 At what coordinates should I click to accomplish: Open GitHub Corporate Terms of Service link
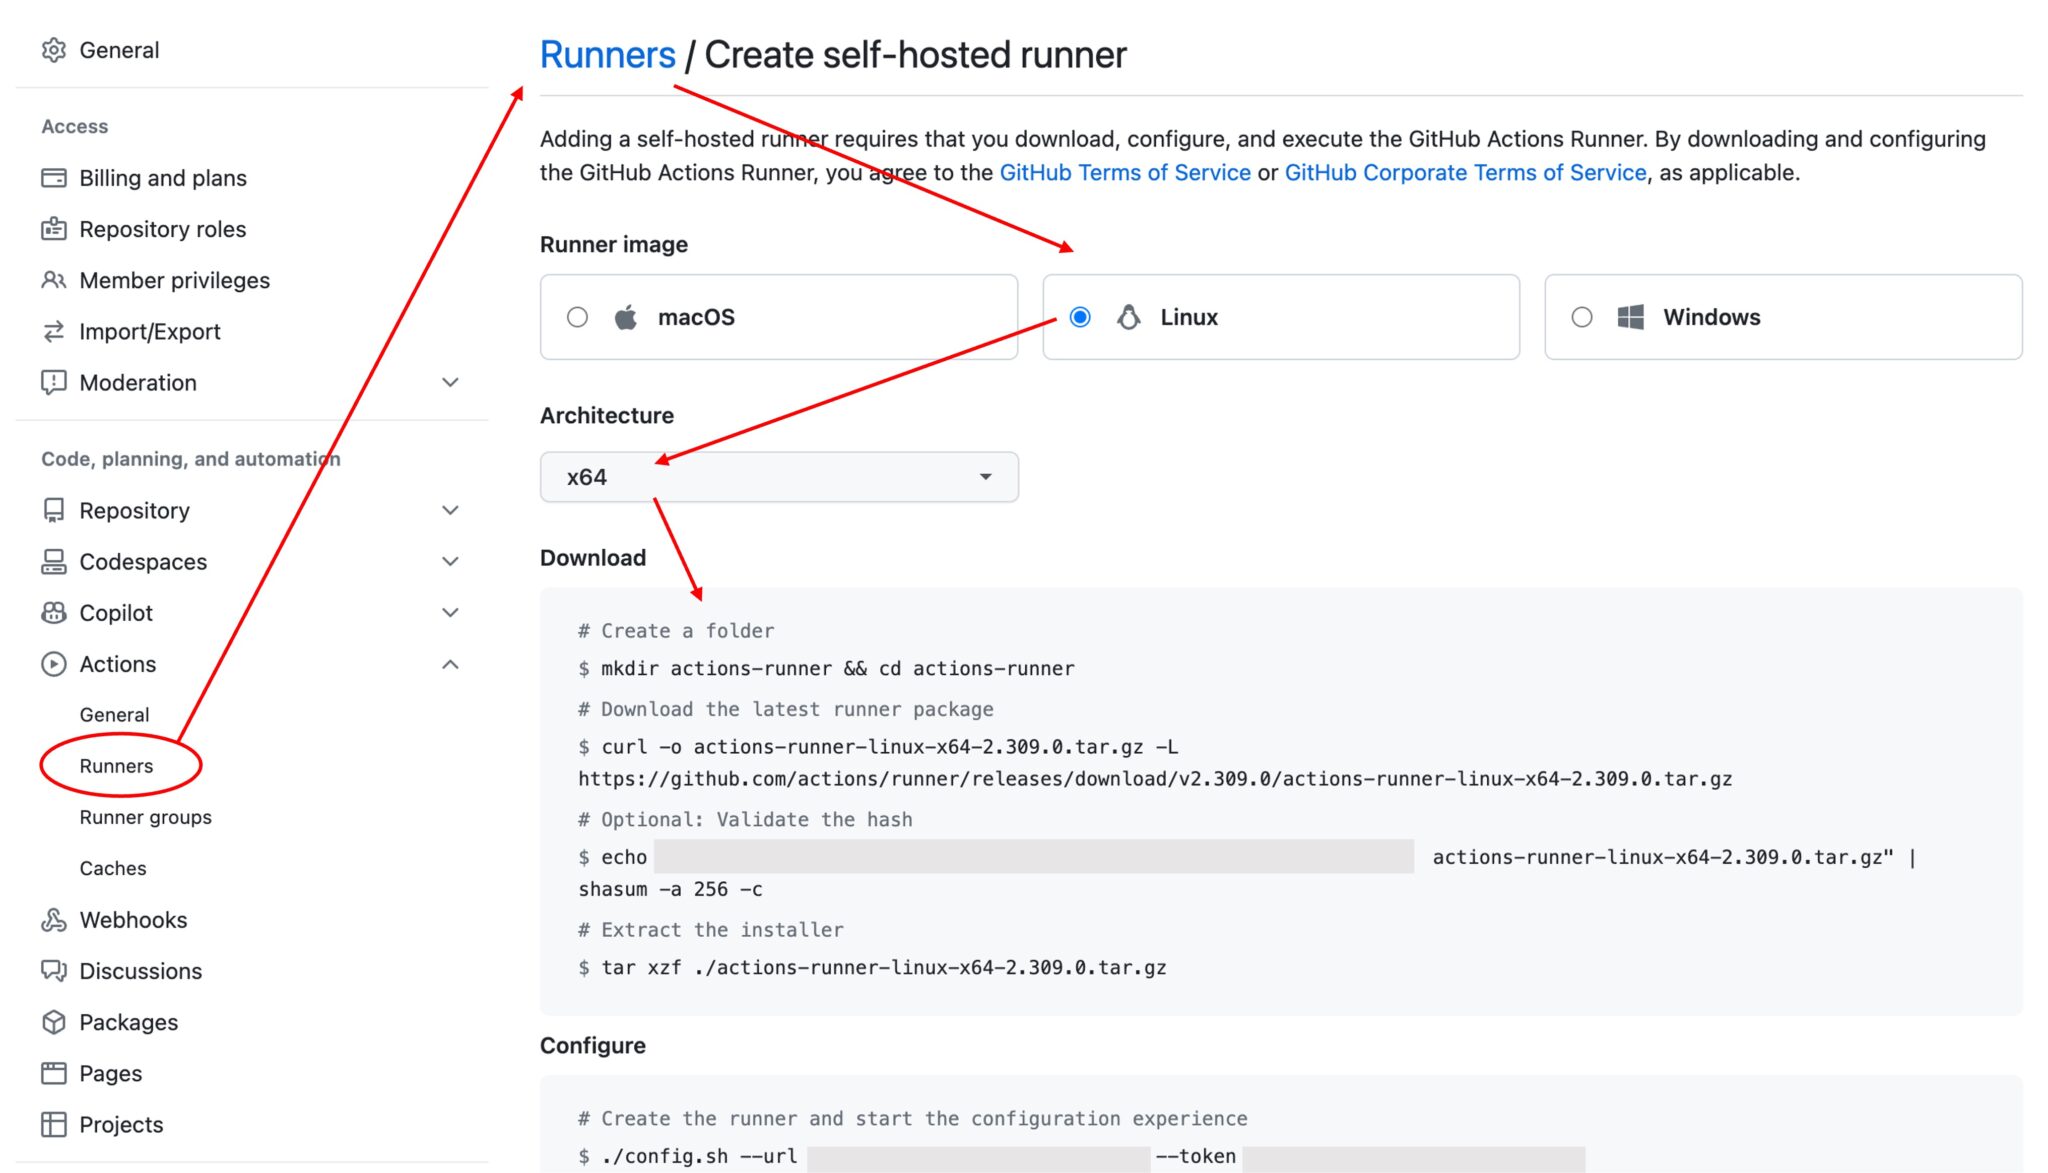pos(1465,172)
